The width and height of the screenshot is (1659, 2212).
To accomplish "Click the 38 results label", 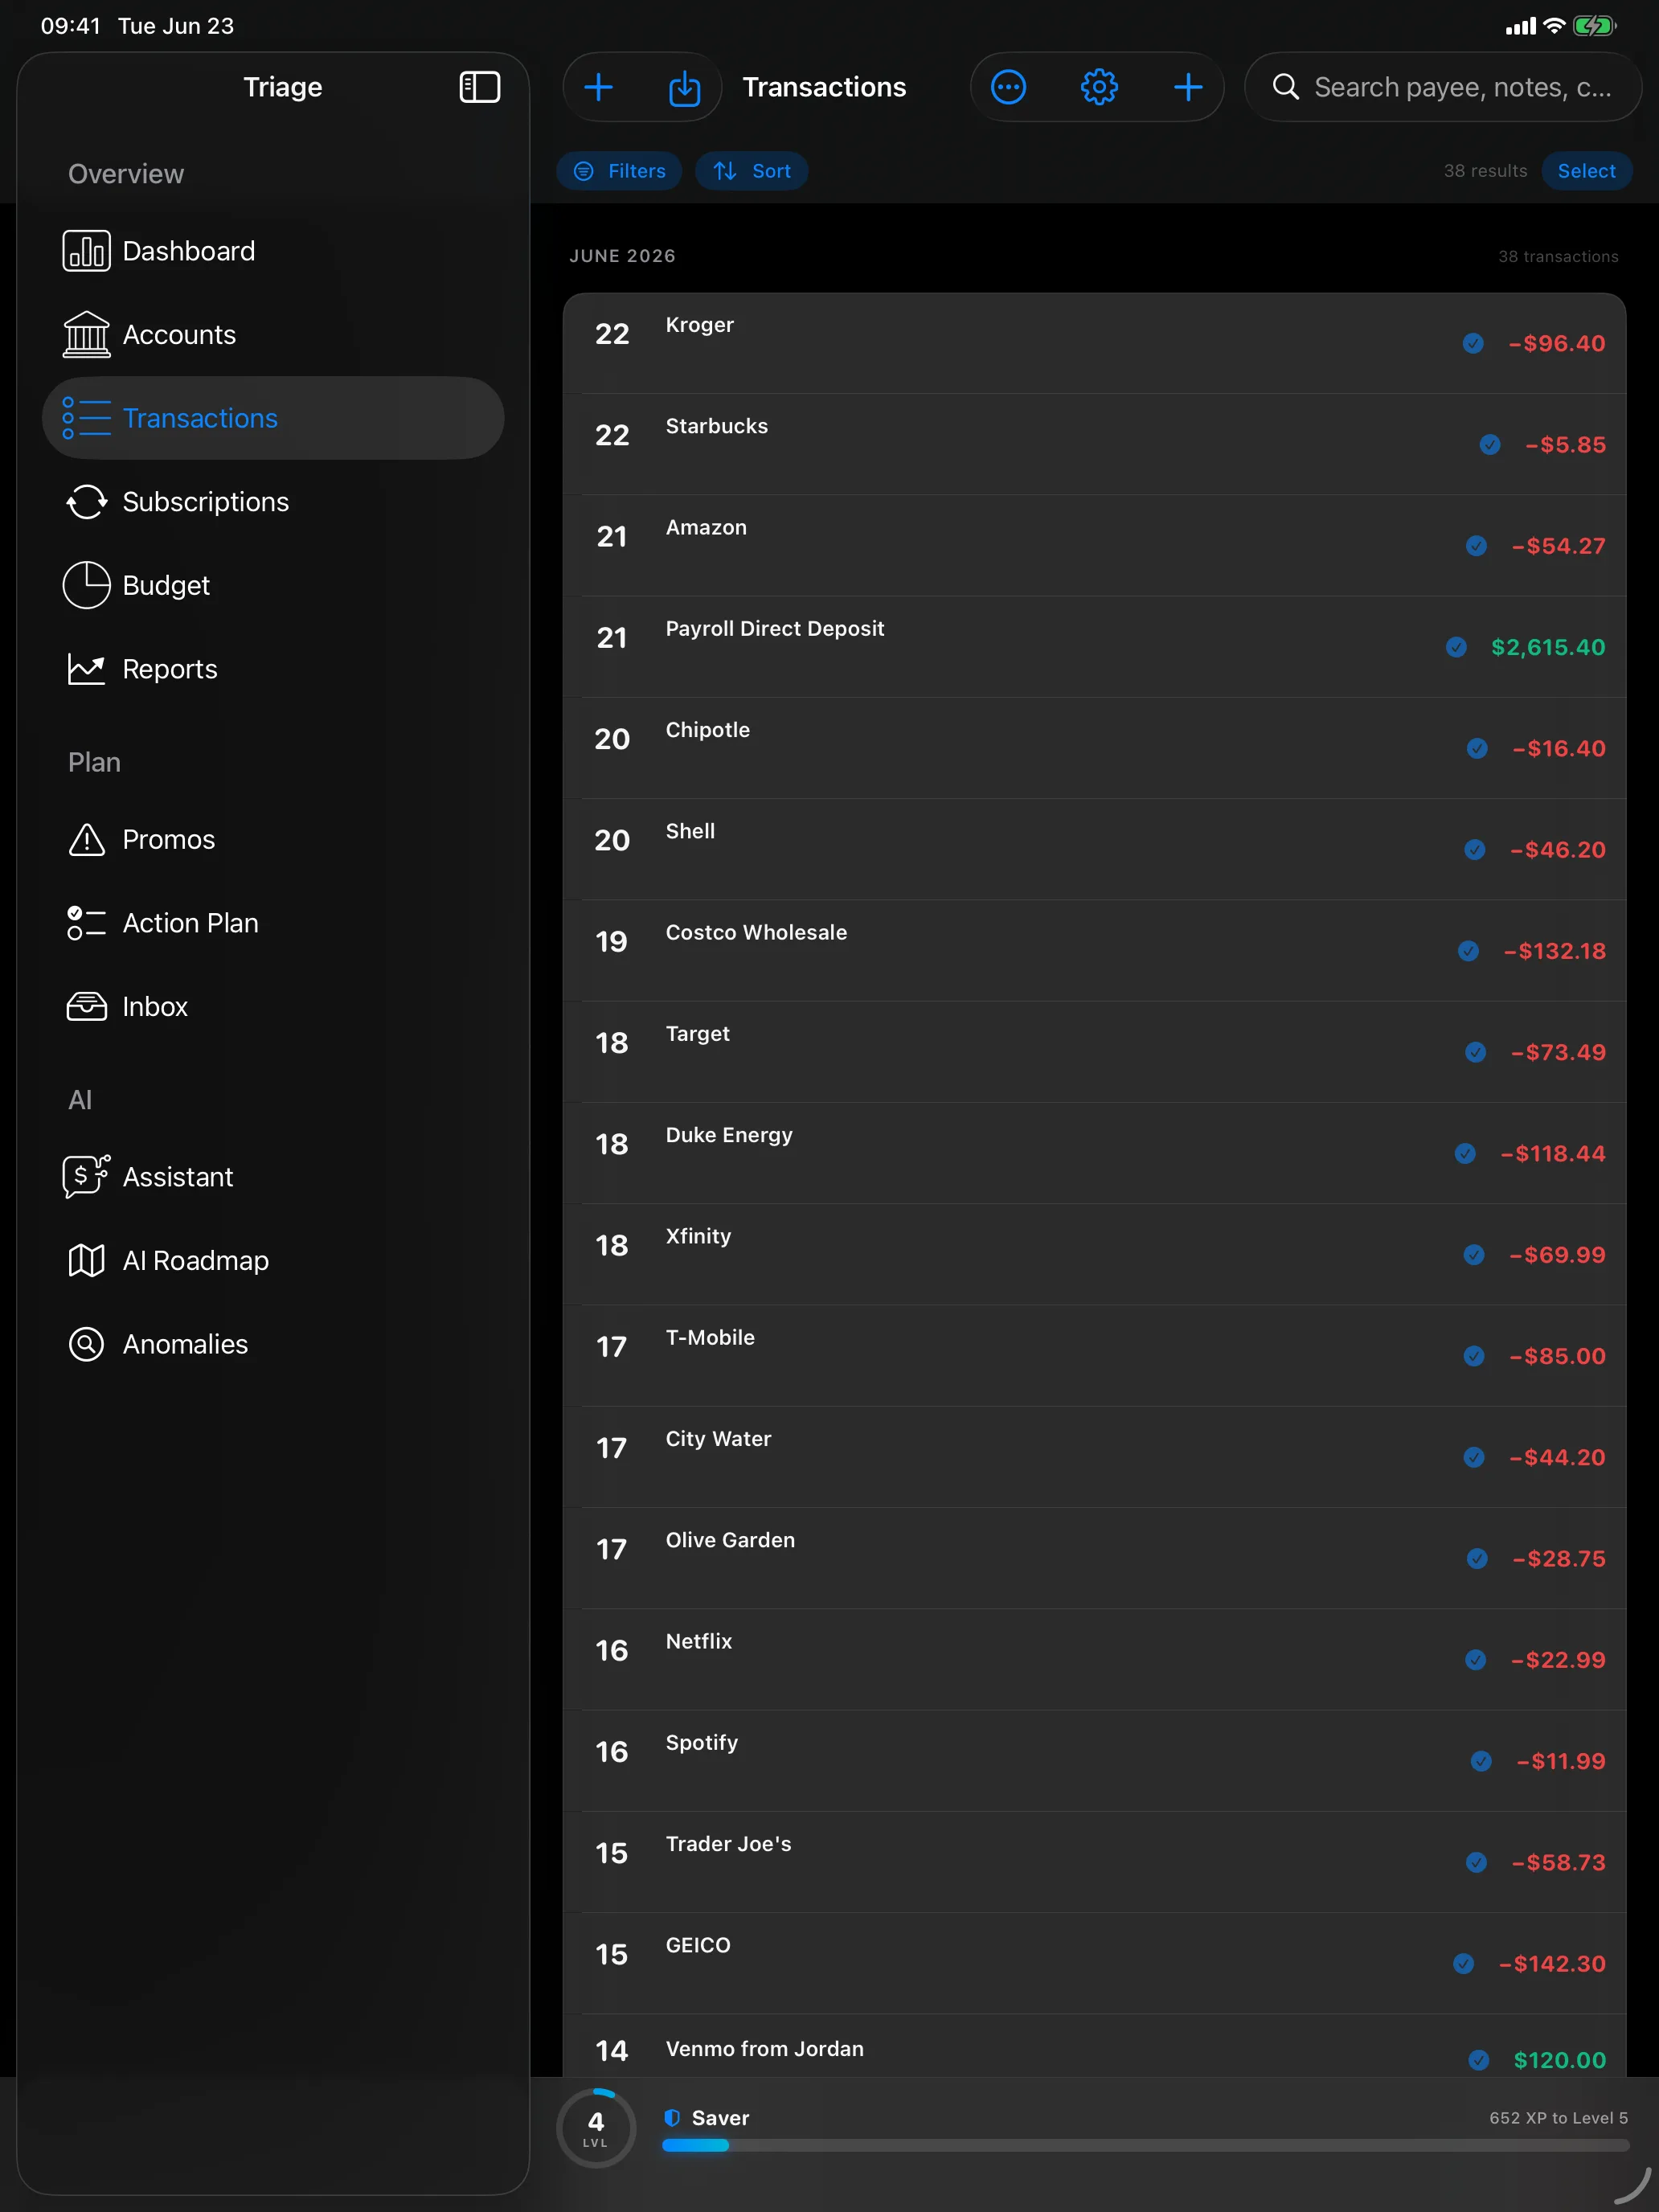I will tap(1485, 171).
